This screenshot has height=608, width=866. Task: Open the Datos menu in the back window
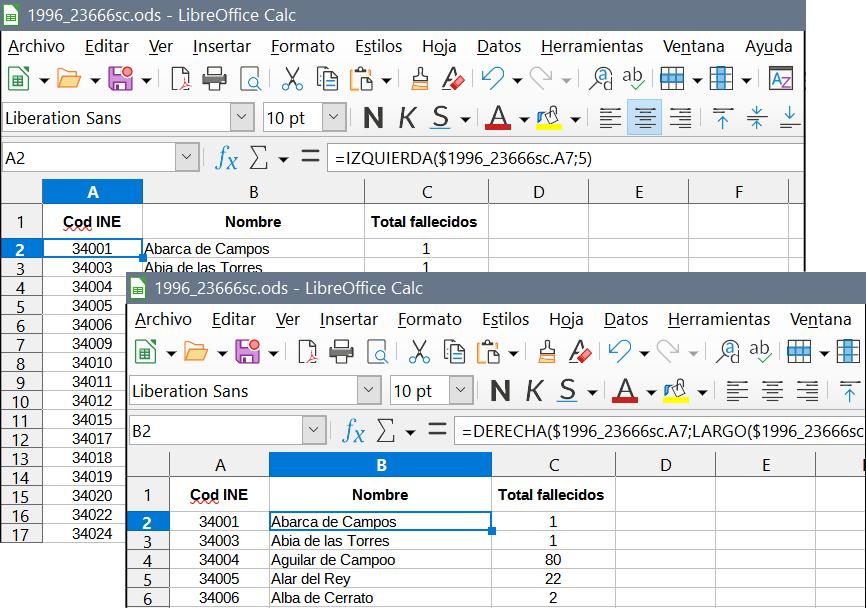[x=499, y=46]
